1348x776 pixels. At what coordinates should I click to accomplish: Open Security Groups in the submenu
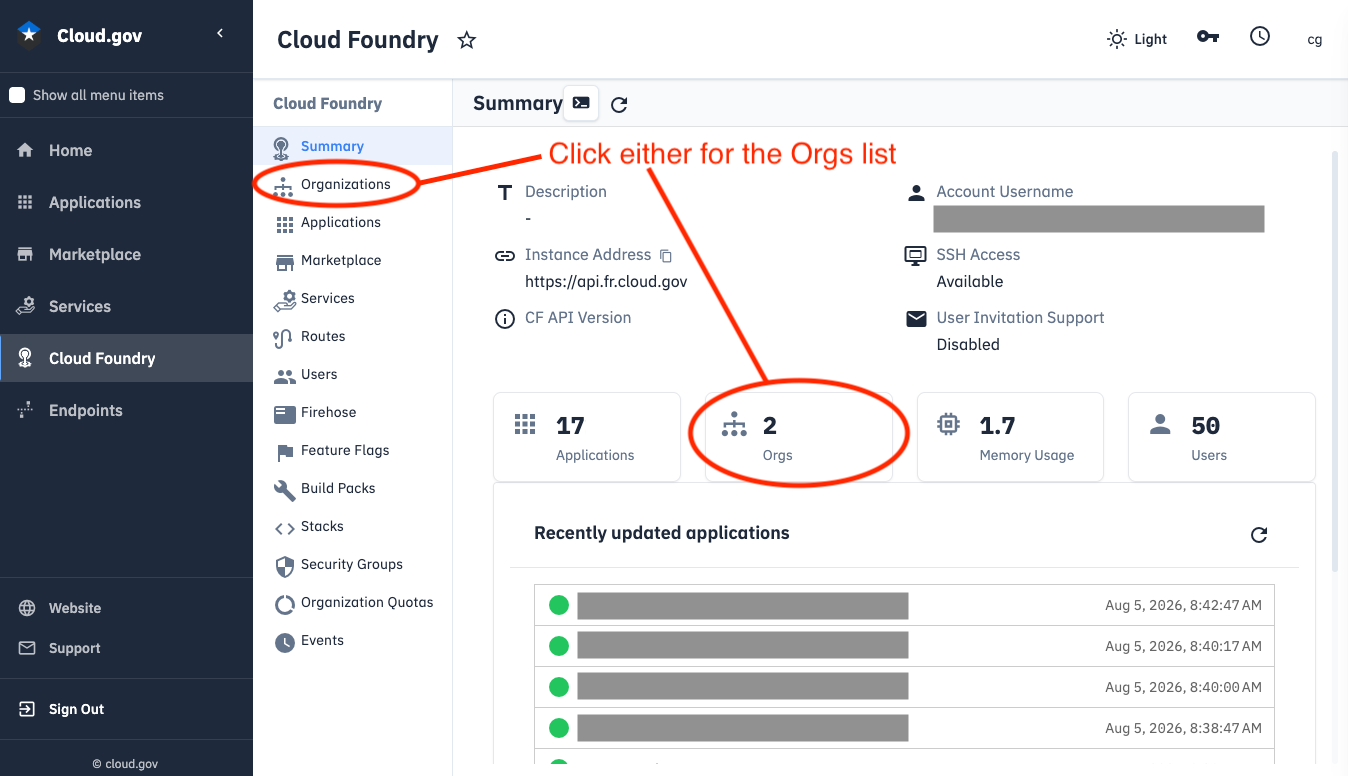tap(353, 564)
